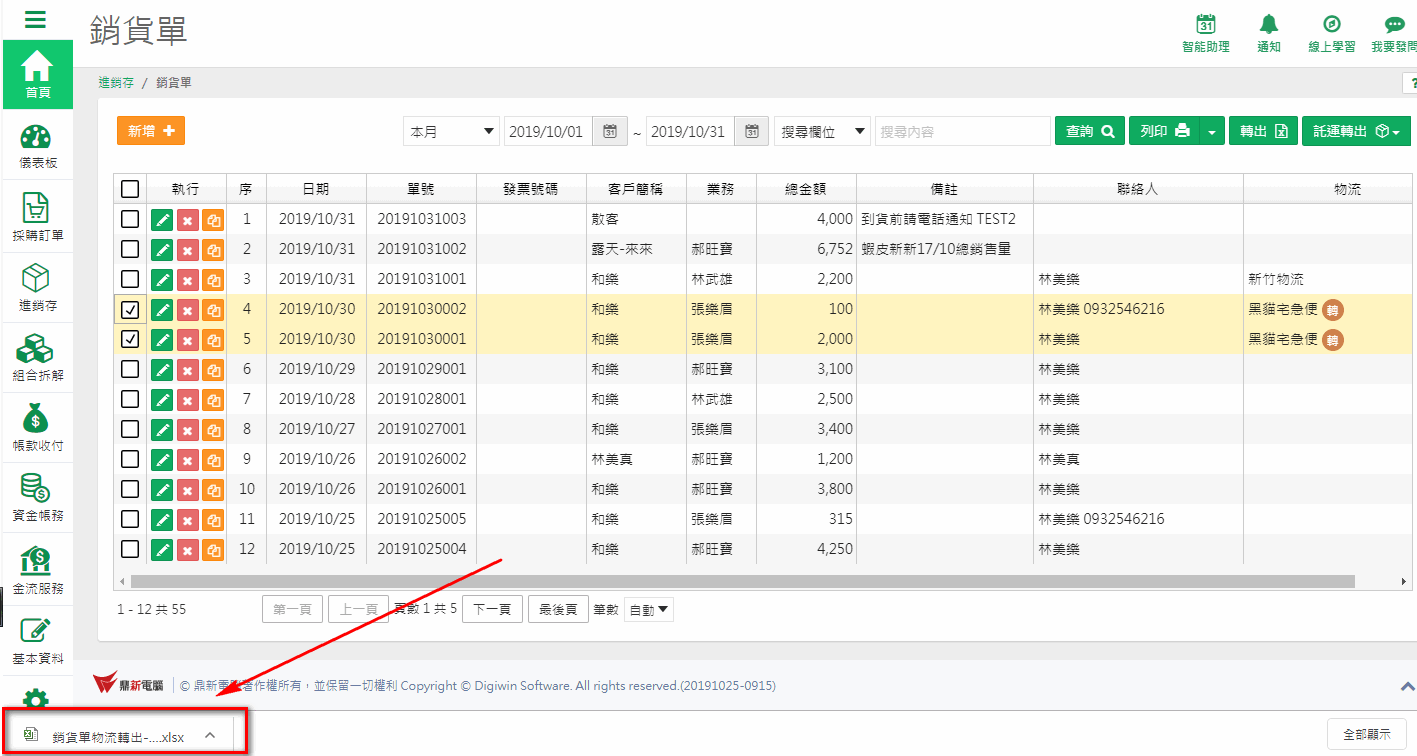Click the 查詢 search button
The height and width of the screenshot is (756, 1417).
[1090, 131]
